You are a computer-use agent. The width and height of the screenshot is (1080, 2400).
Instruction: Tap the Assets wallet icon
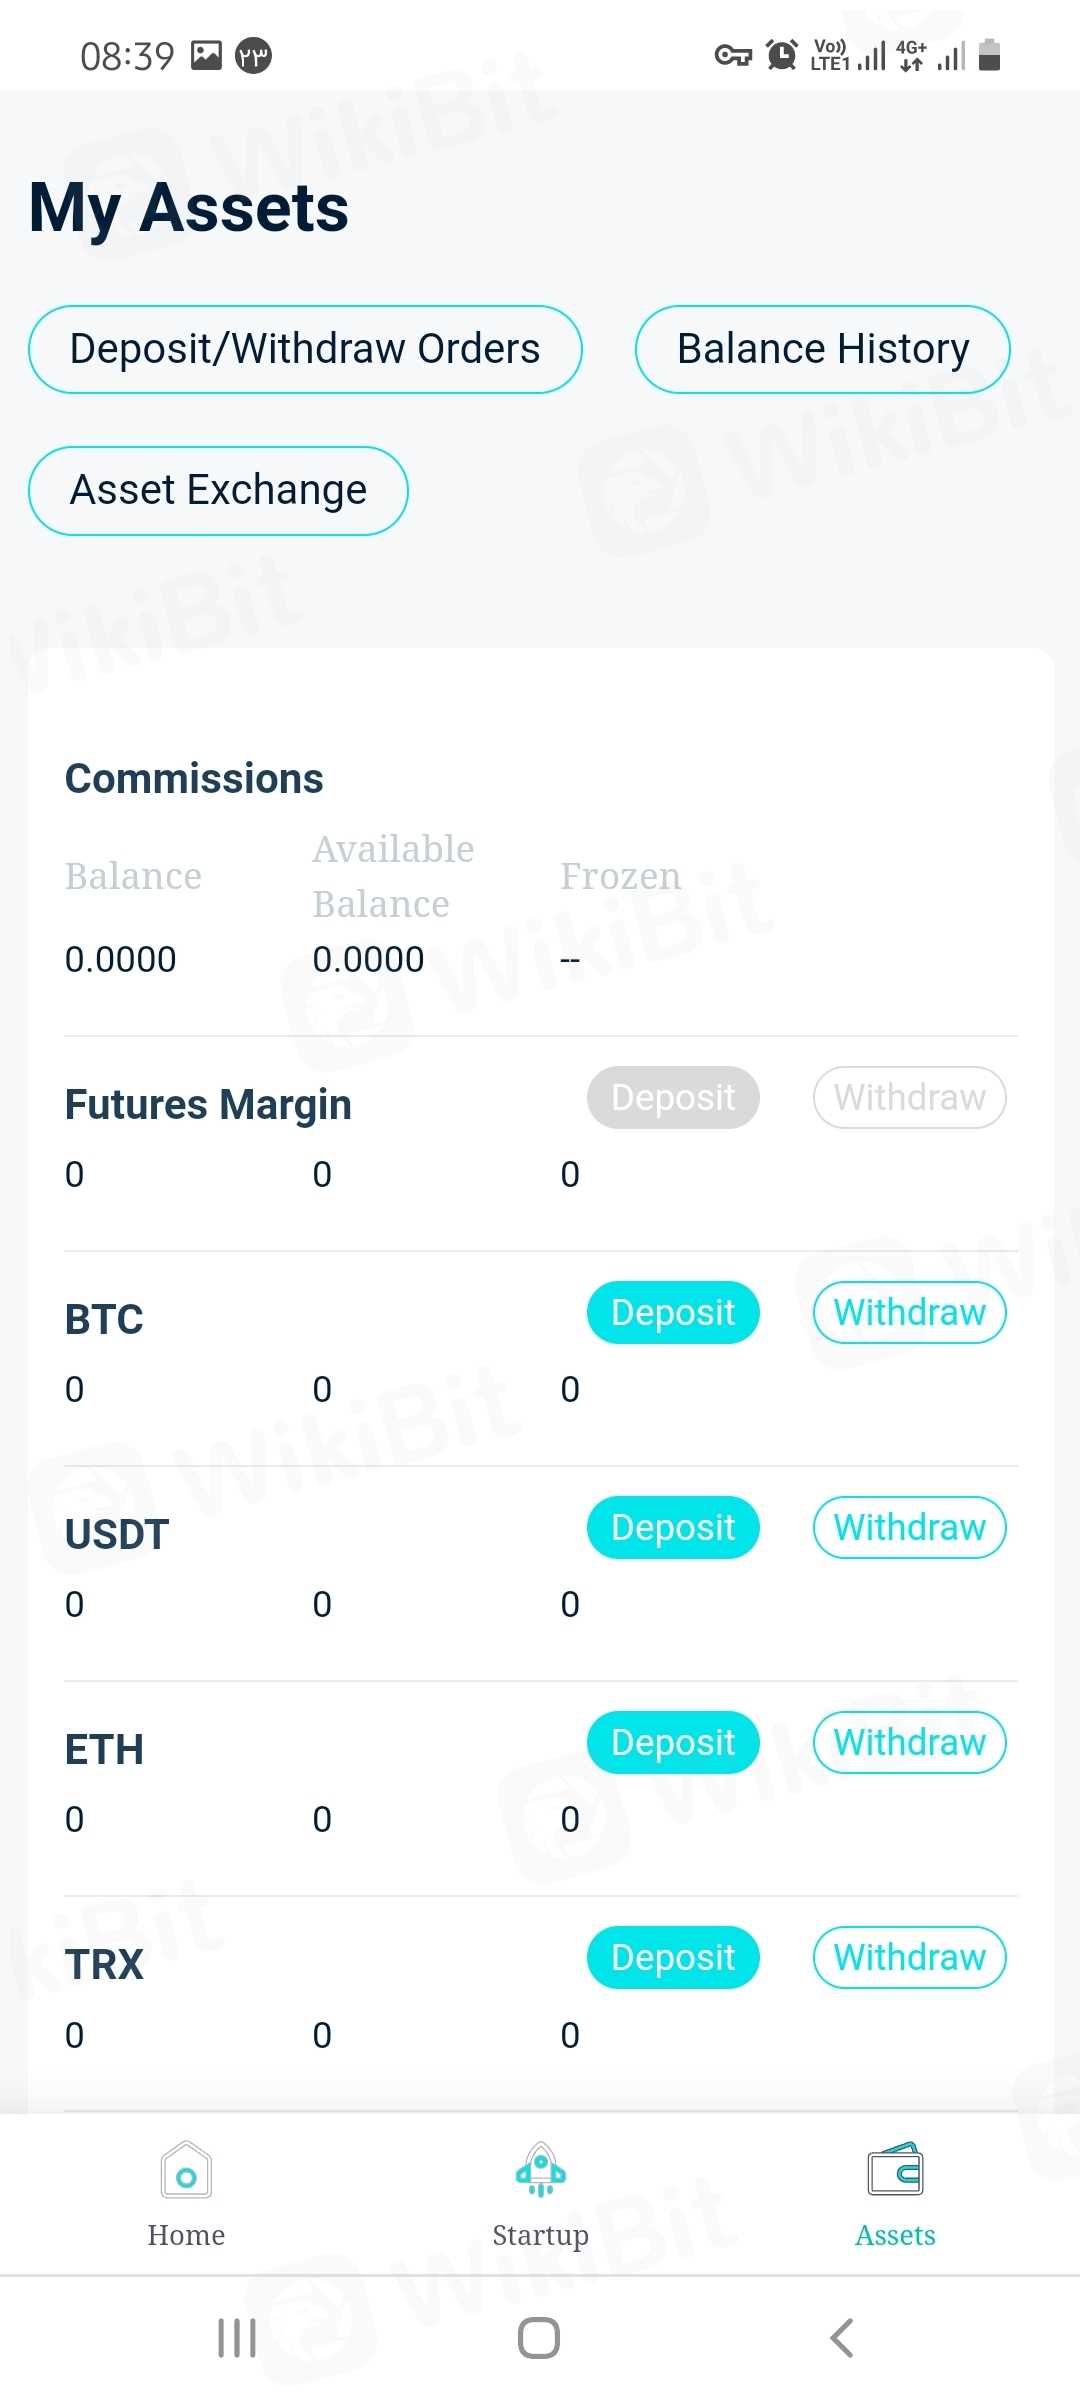(x=895, y=2170)
